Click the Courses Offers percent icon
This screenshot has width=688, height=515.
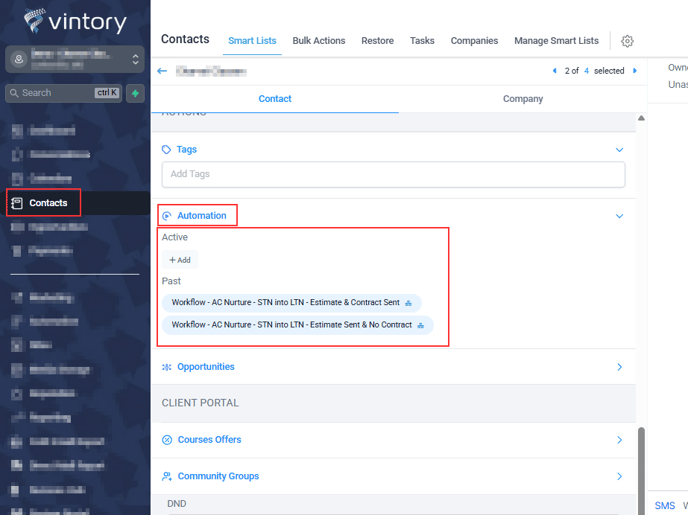pyautogui.click(x=167, y=440)
